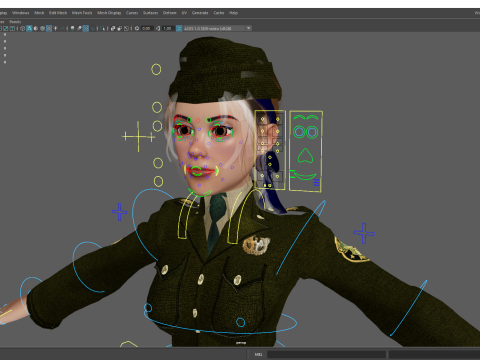
Task: Open the ACES view transform dropdown
Action: (217, 28)
